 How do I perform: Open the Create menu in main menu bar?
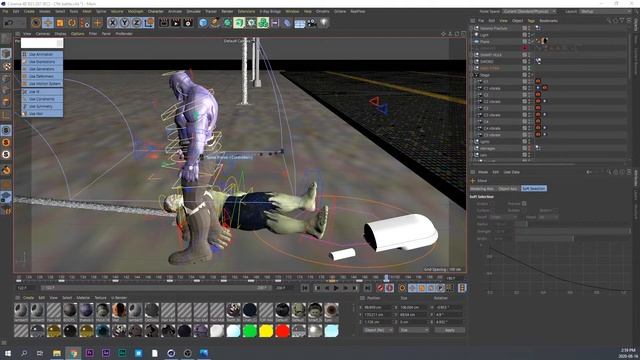(29, 11)
